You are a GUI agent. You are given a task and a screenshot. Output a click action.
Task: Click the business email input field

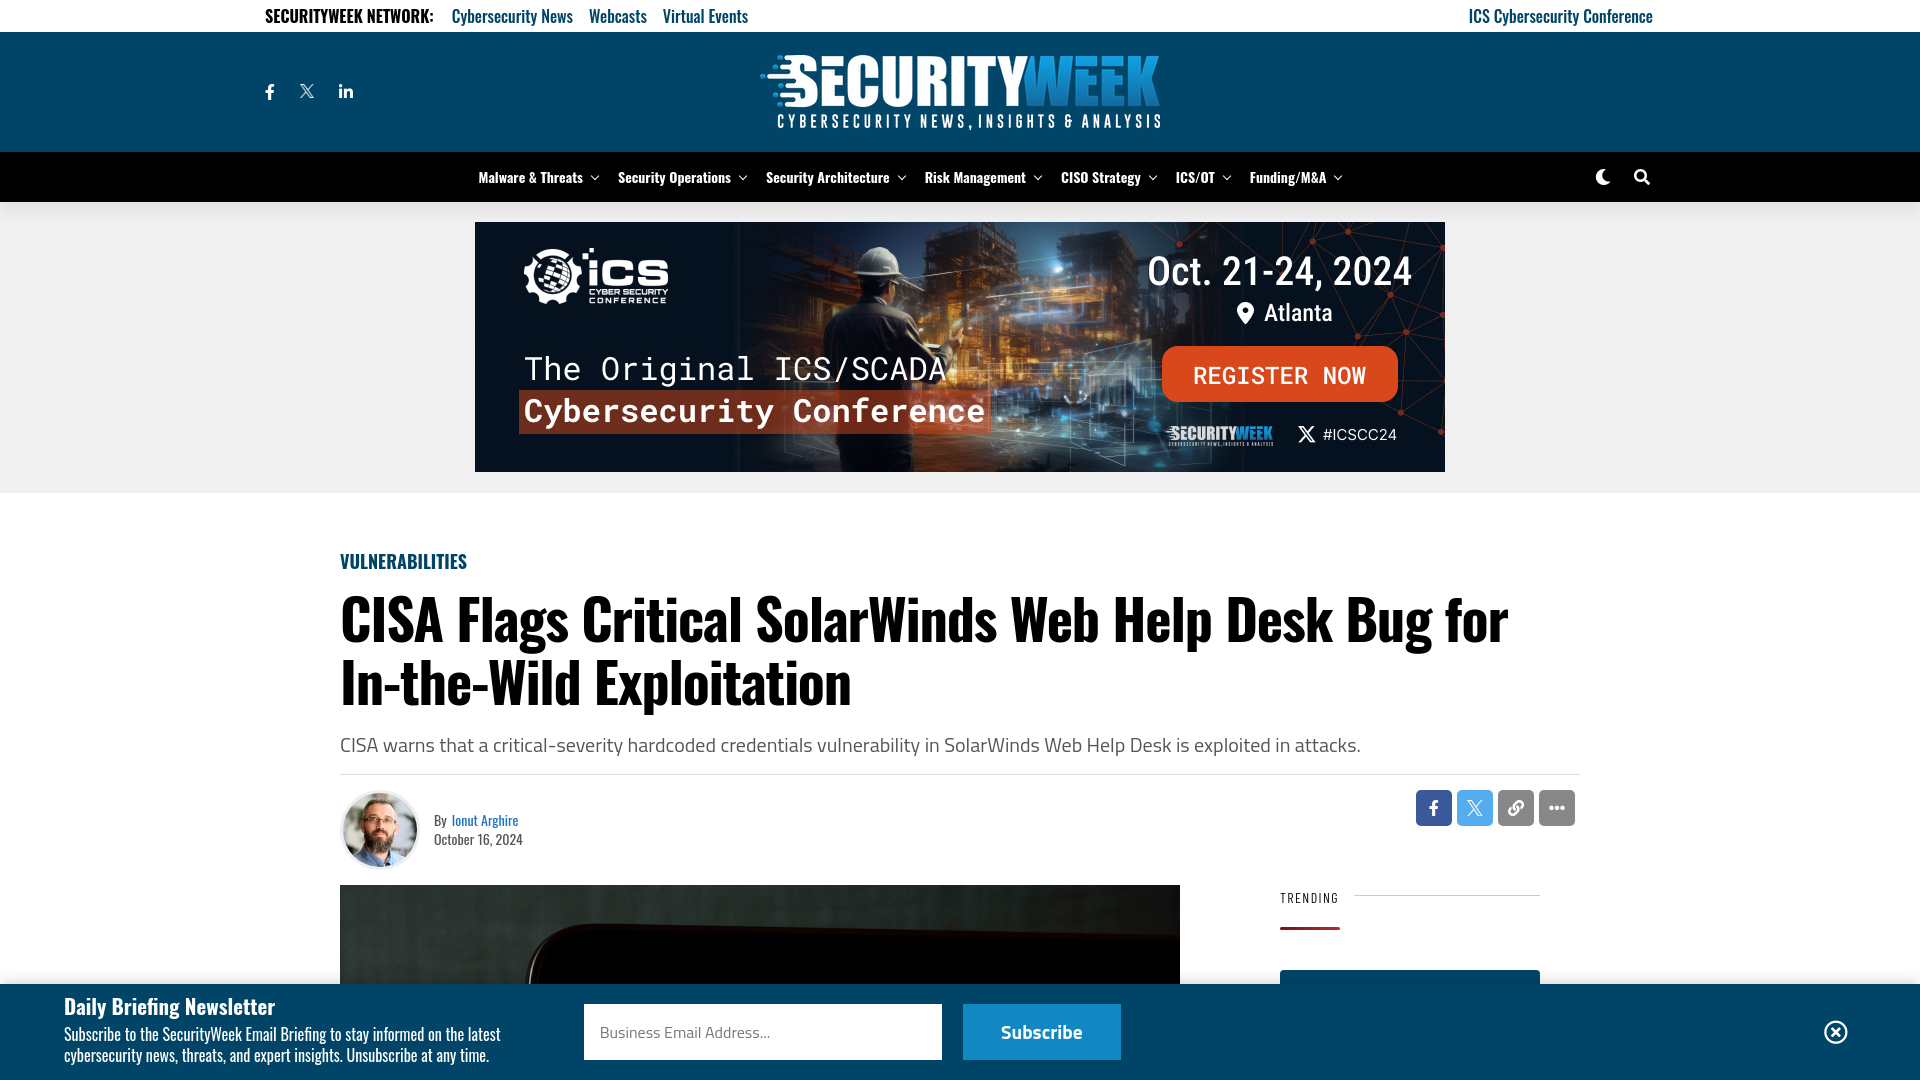click(762, 1031)
